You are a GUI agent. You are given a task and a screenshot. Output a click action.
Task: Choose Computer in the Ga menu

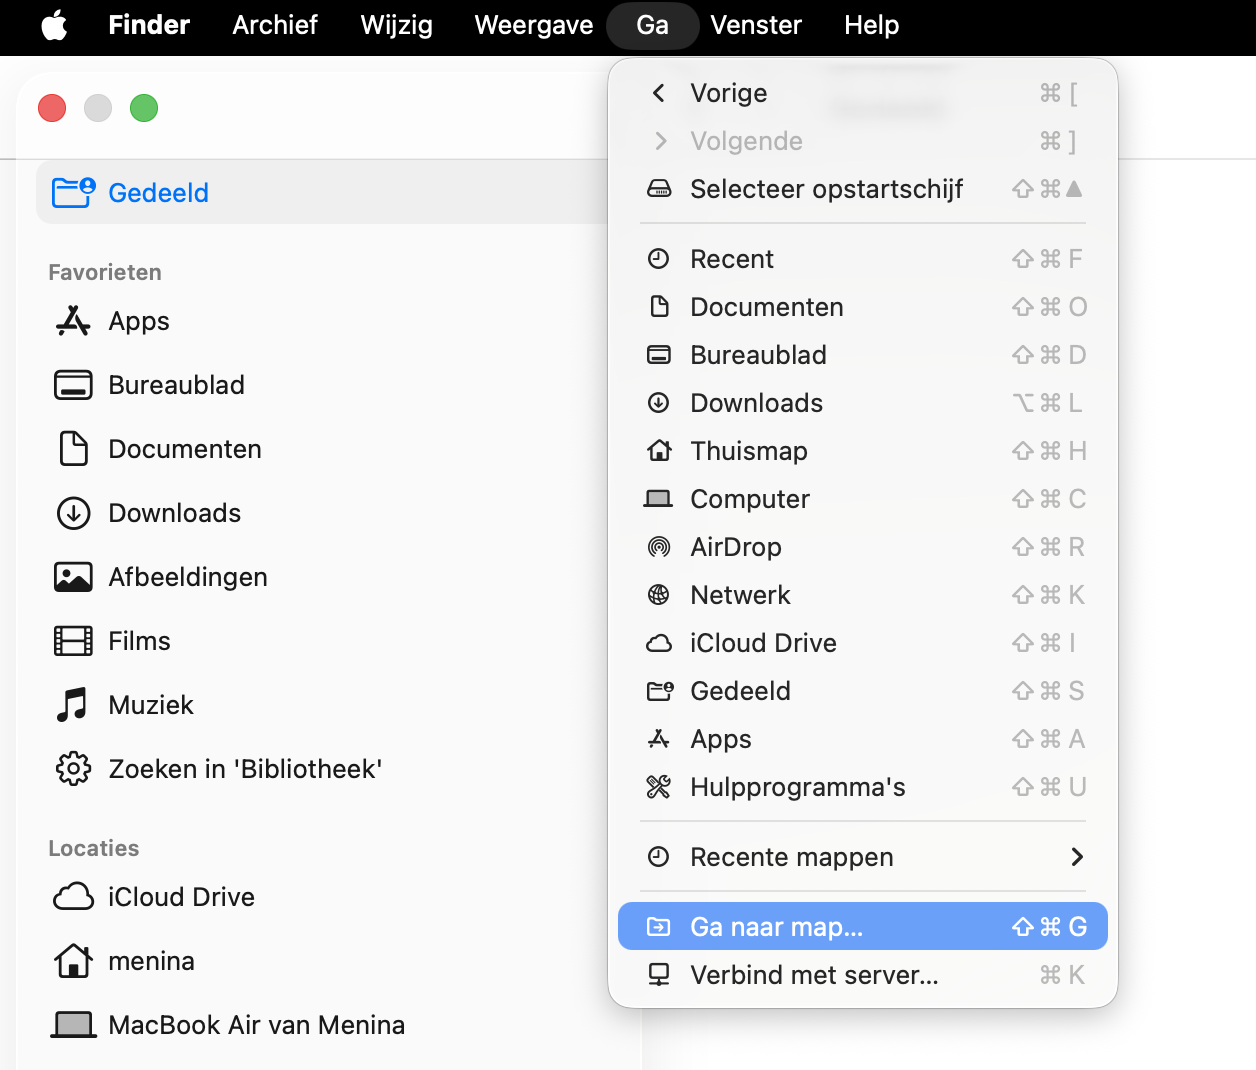(863, 499)
